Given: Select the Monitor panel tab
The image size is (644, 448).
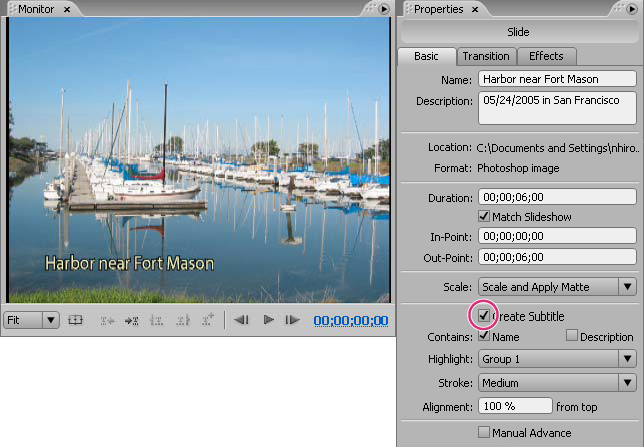Looking at the screenshot, I should coord(36,9).
